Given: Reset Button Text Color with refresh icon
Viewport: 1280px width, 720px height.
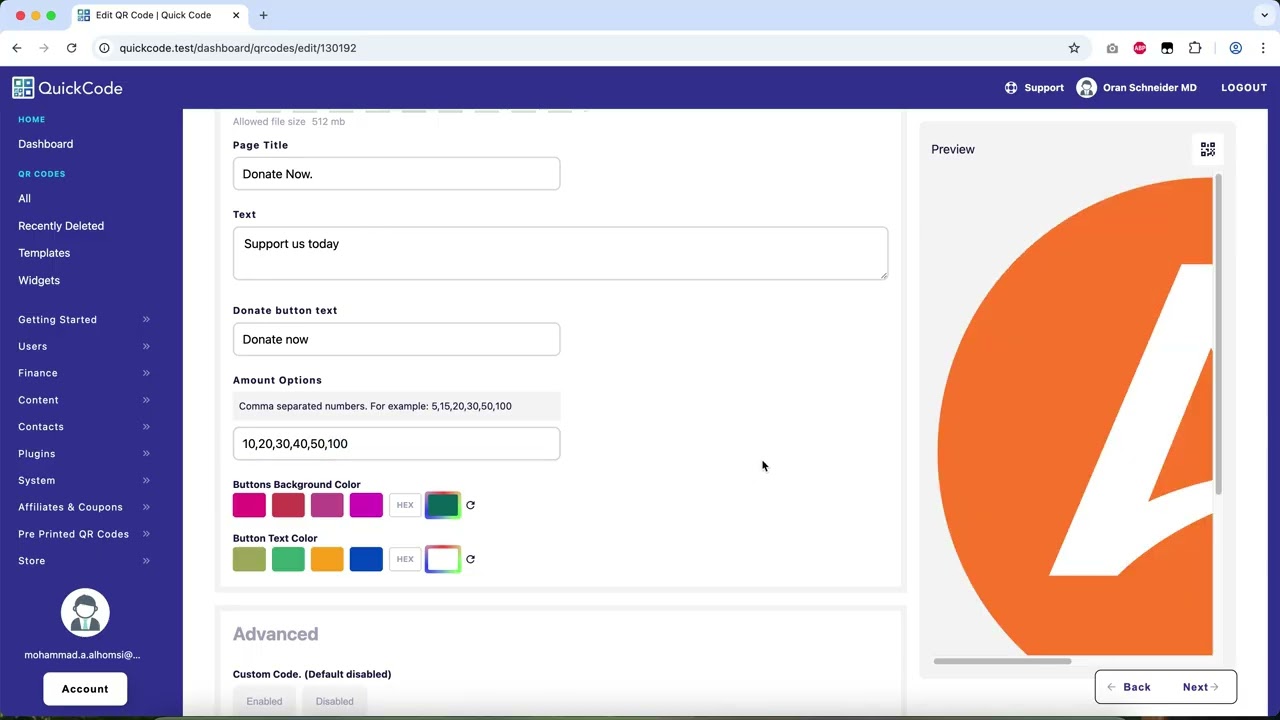Looking at the screenshot, I should click(x=470, y=559).
